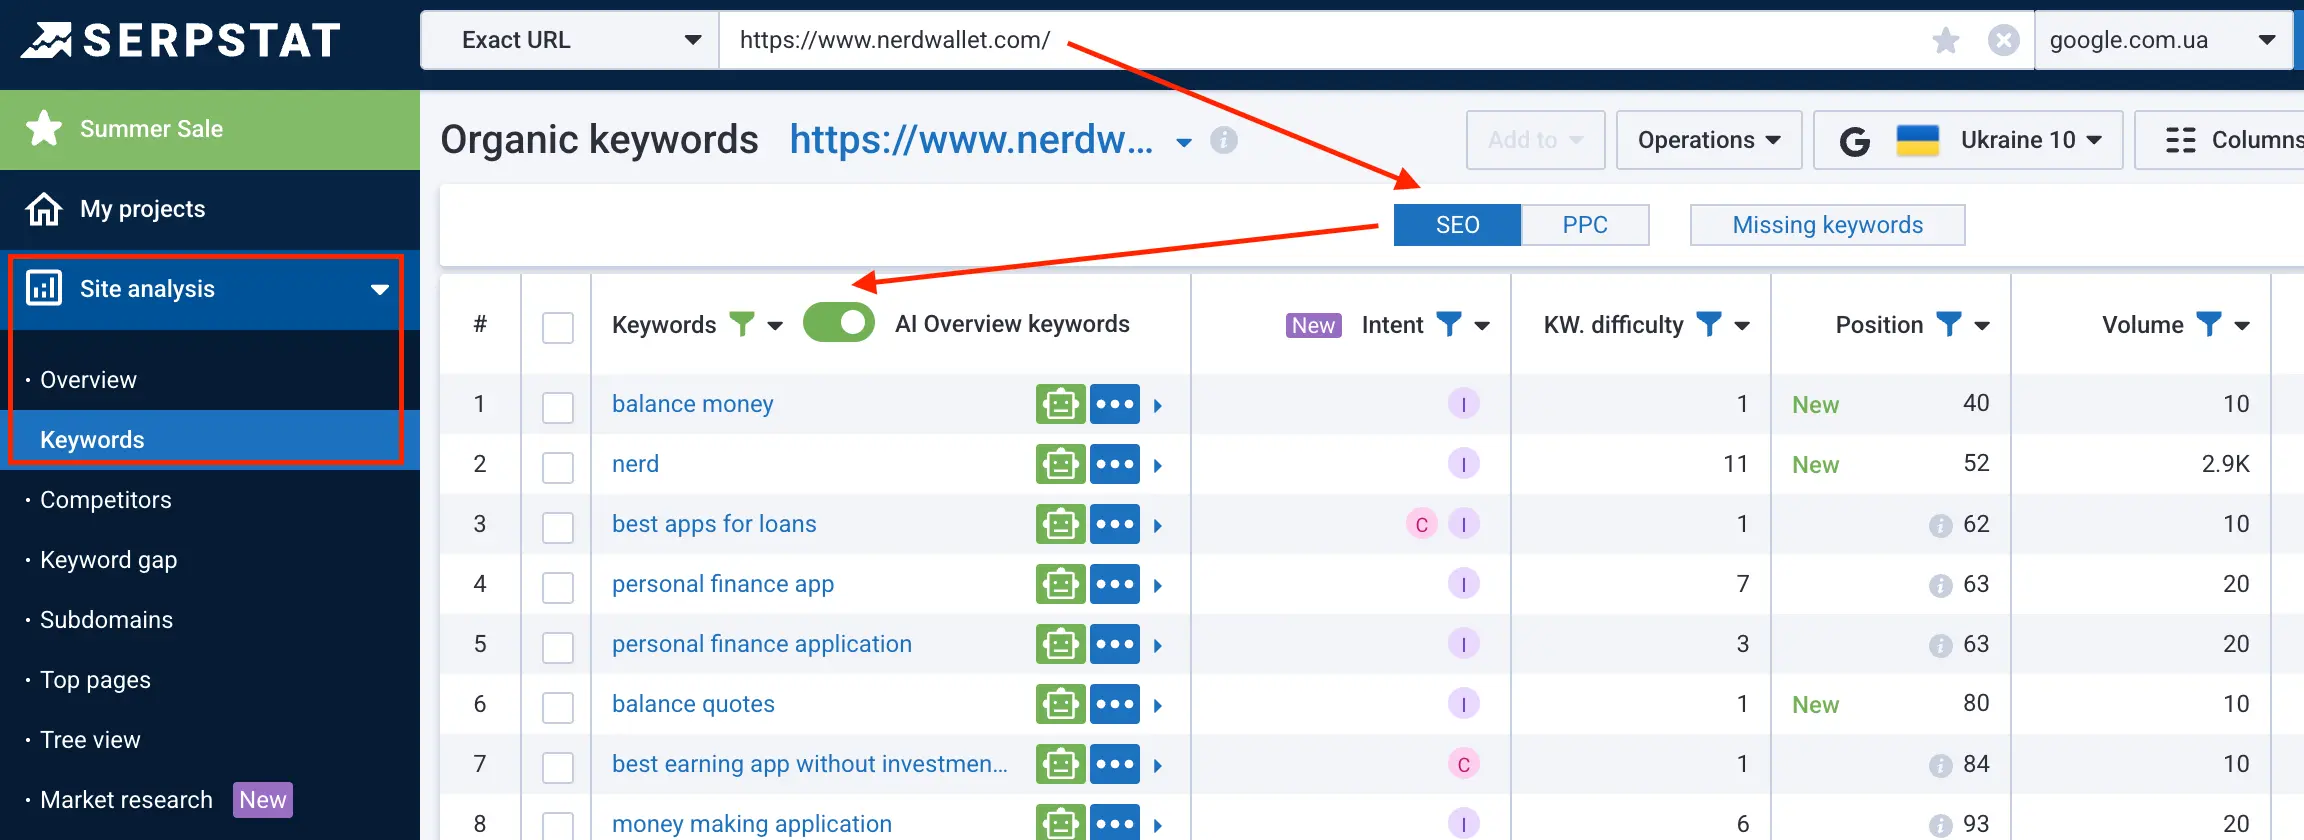Screen dimensions: 2304x840
Task: Open the Summer Sale banner
Action: click(x=210, y=130)
